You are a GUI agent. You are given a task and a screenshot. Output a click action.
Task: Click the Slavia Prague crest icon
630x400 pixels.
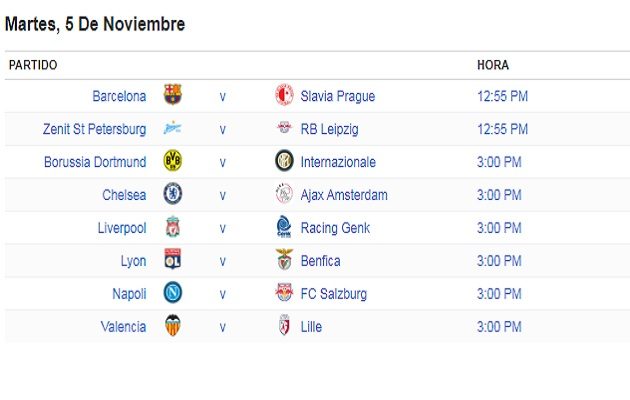click(284, 96)
